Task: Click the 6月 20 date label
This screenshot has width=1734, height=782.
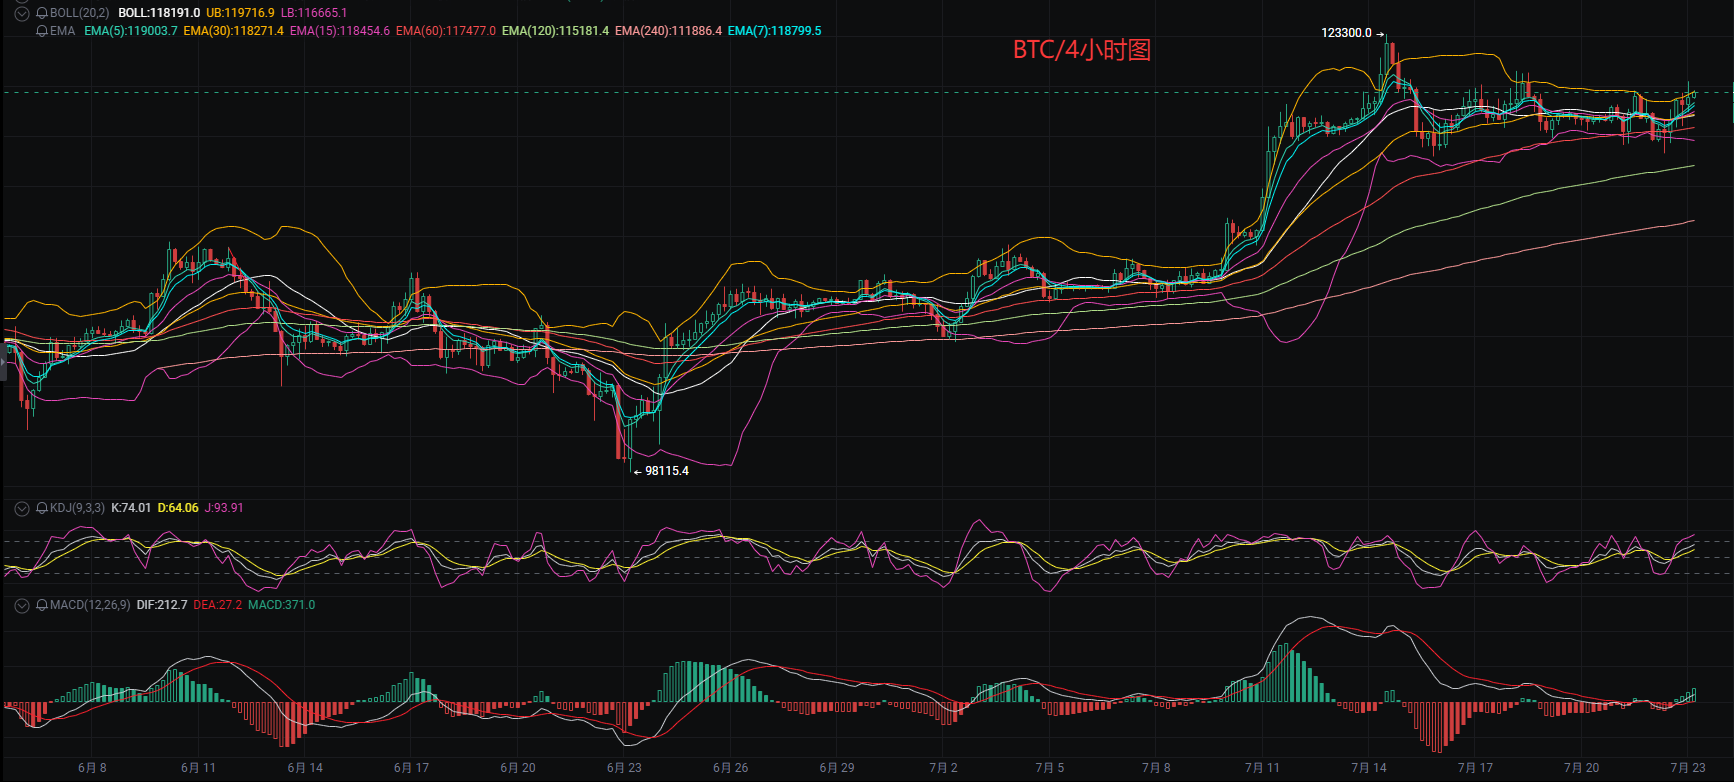Action: coord(518,768)
